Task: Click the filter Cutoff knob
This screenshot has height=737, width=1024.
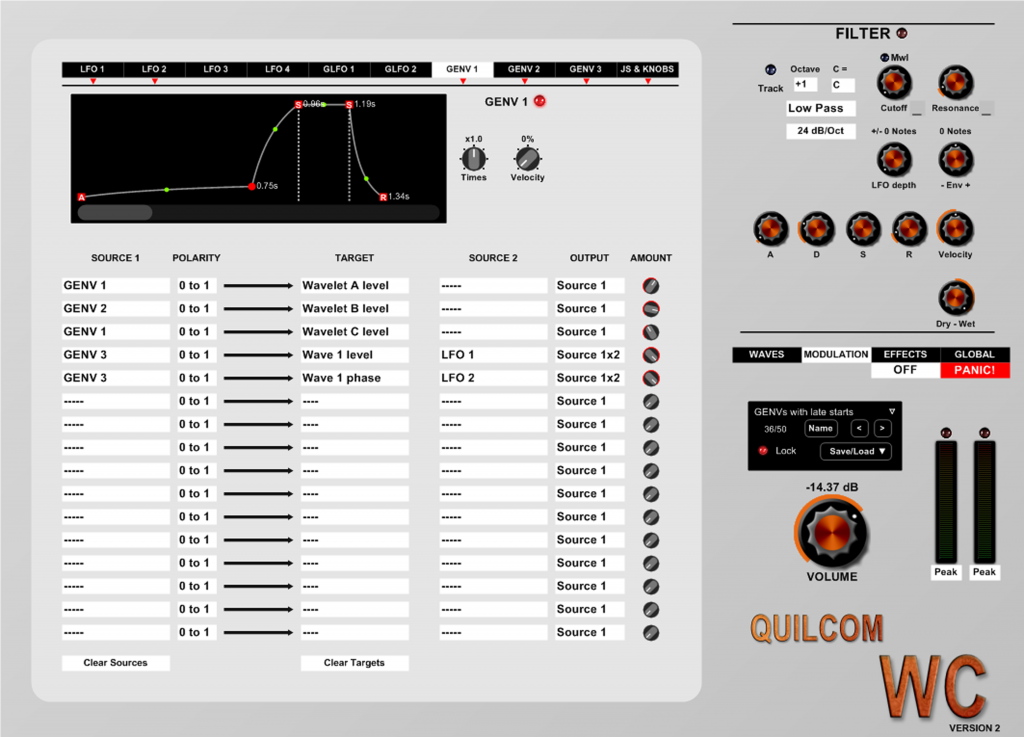Action: click(x=894, y=81)
